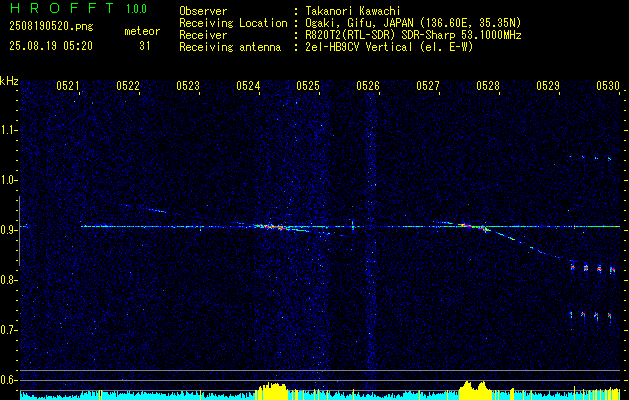Click the vertical gray frequency range bar

[x=19, y=231]
